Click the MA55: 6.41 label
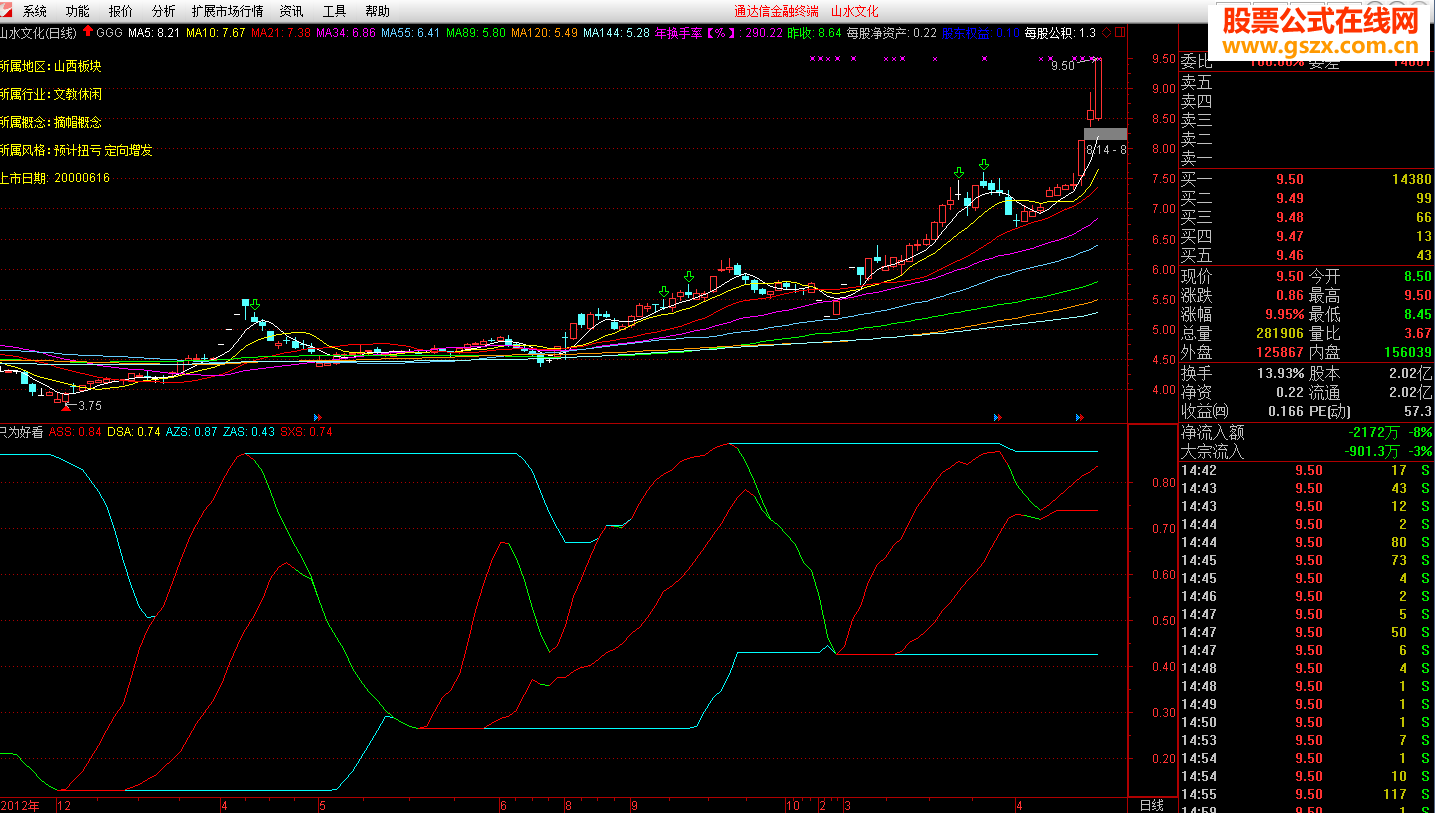The image size is (1435, 813). (411, 33)
